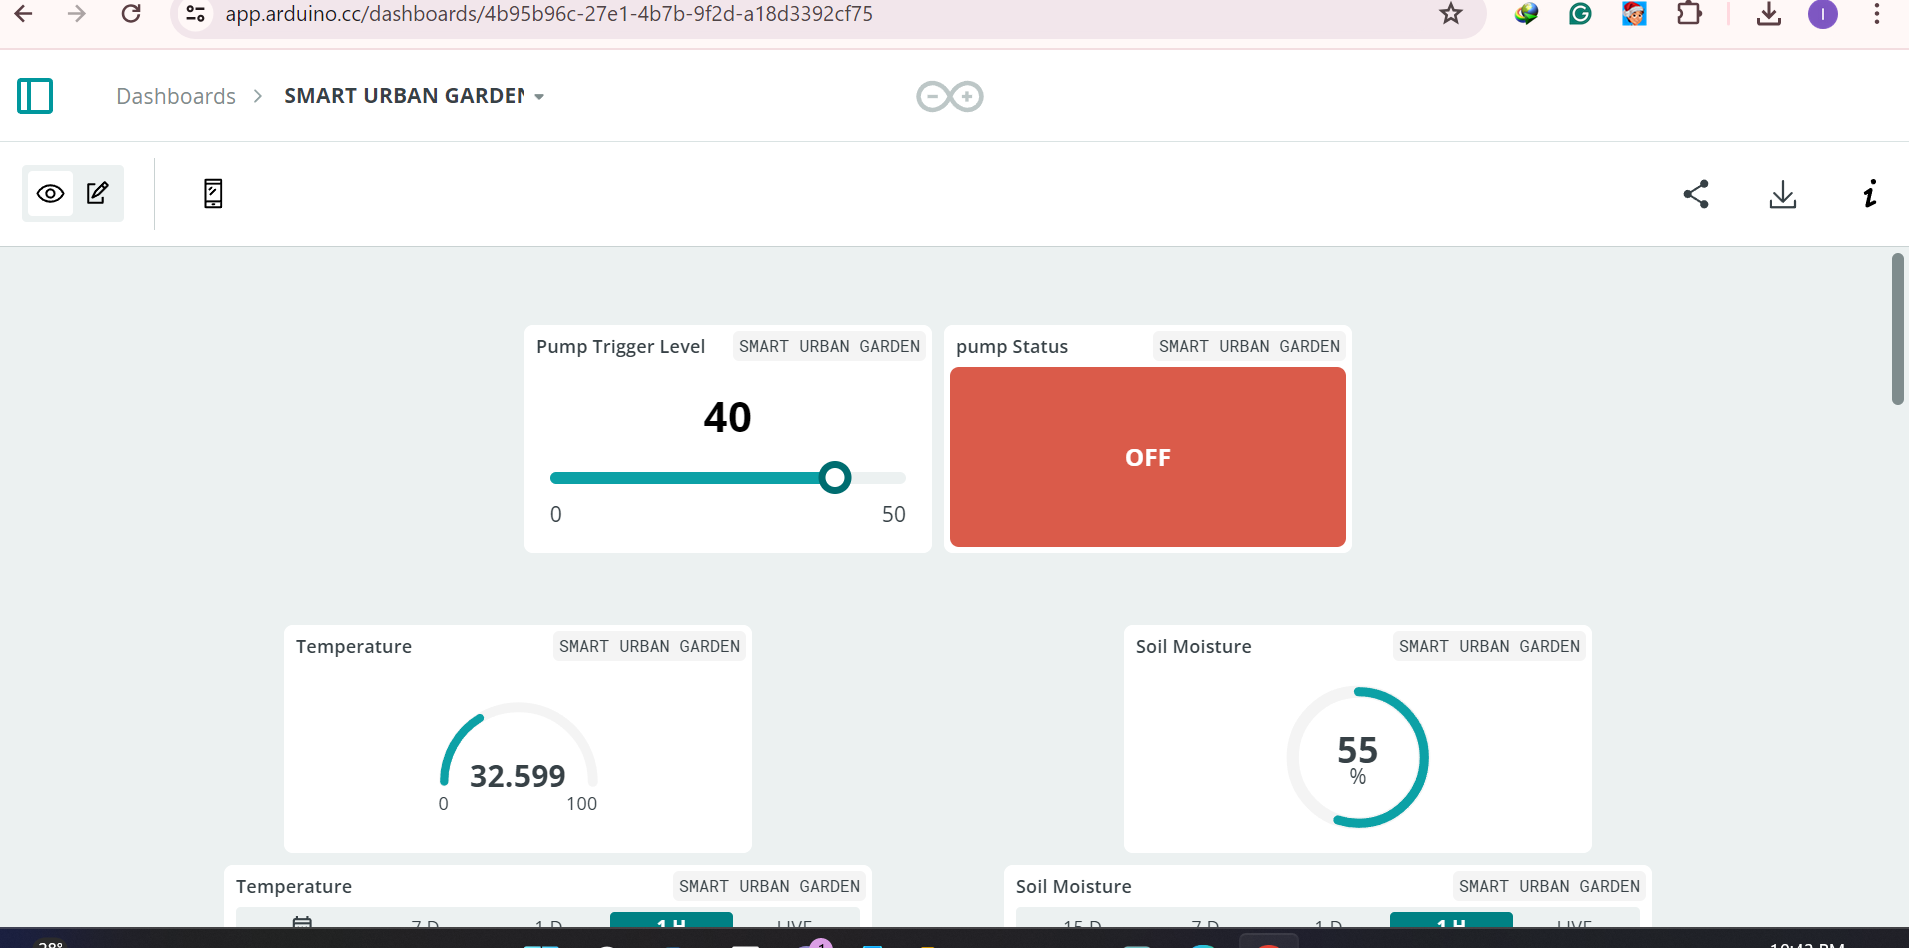The image size is (1909, 948).
Task: Click the pump Status widget title
Action: [1012, 347]
